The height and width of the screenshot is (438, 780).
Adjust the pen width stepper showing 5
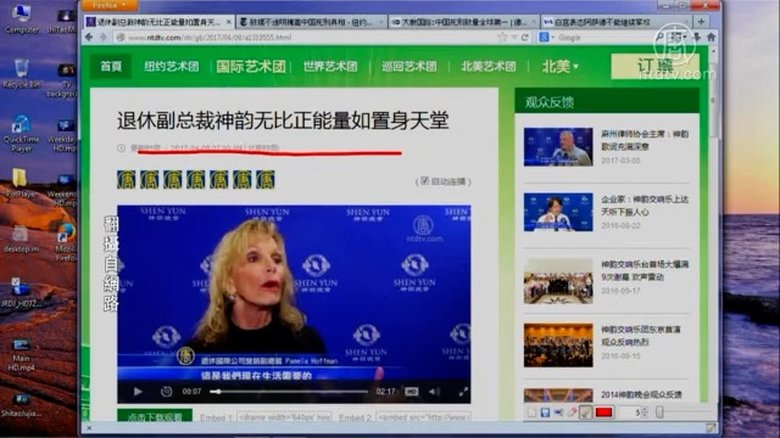(642, 412)
